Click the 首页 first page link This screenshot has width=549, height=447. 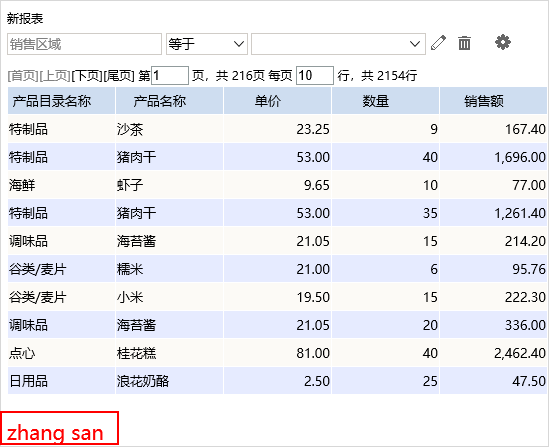(x=23, y=76)
